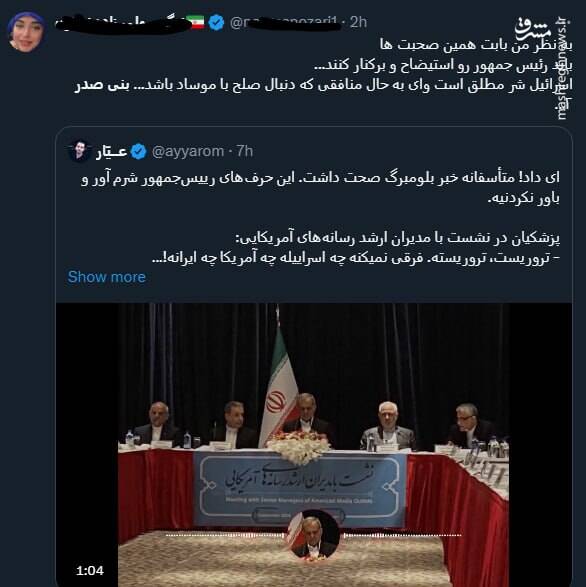The width and height of the screenshot is (586, 587).
Task: Click the blue verified badge on top tweet
Action: click(216, 22)
